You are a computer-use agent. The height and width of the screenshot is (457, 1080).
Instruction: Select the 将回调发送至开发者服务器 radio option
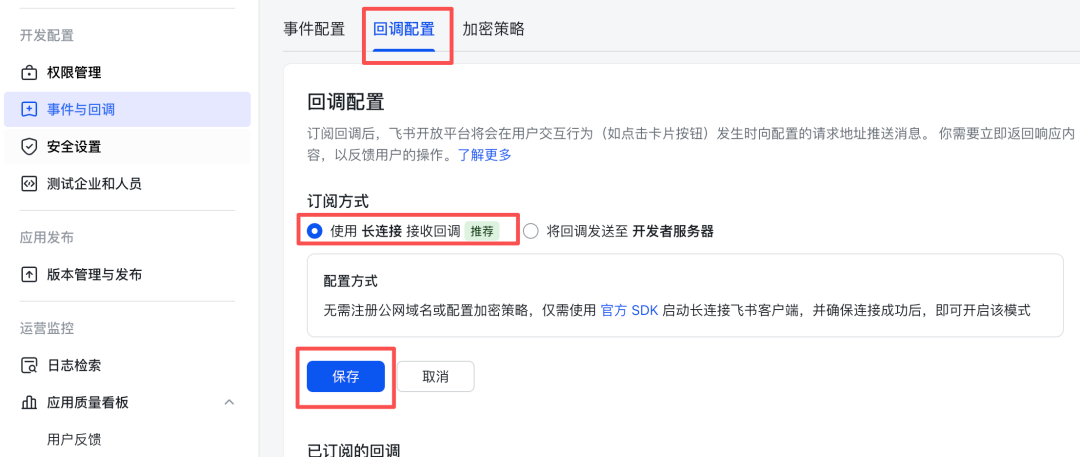(530, 231)
